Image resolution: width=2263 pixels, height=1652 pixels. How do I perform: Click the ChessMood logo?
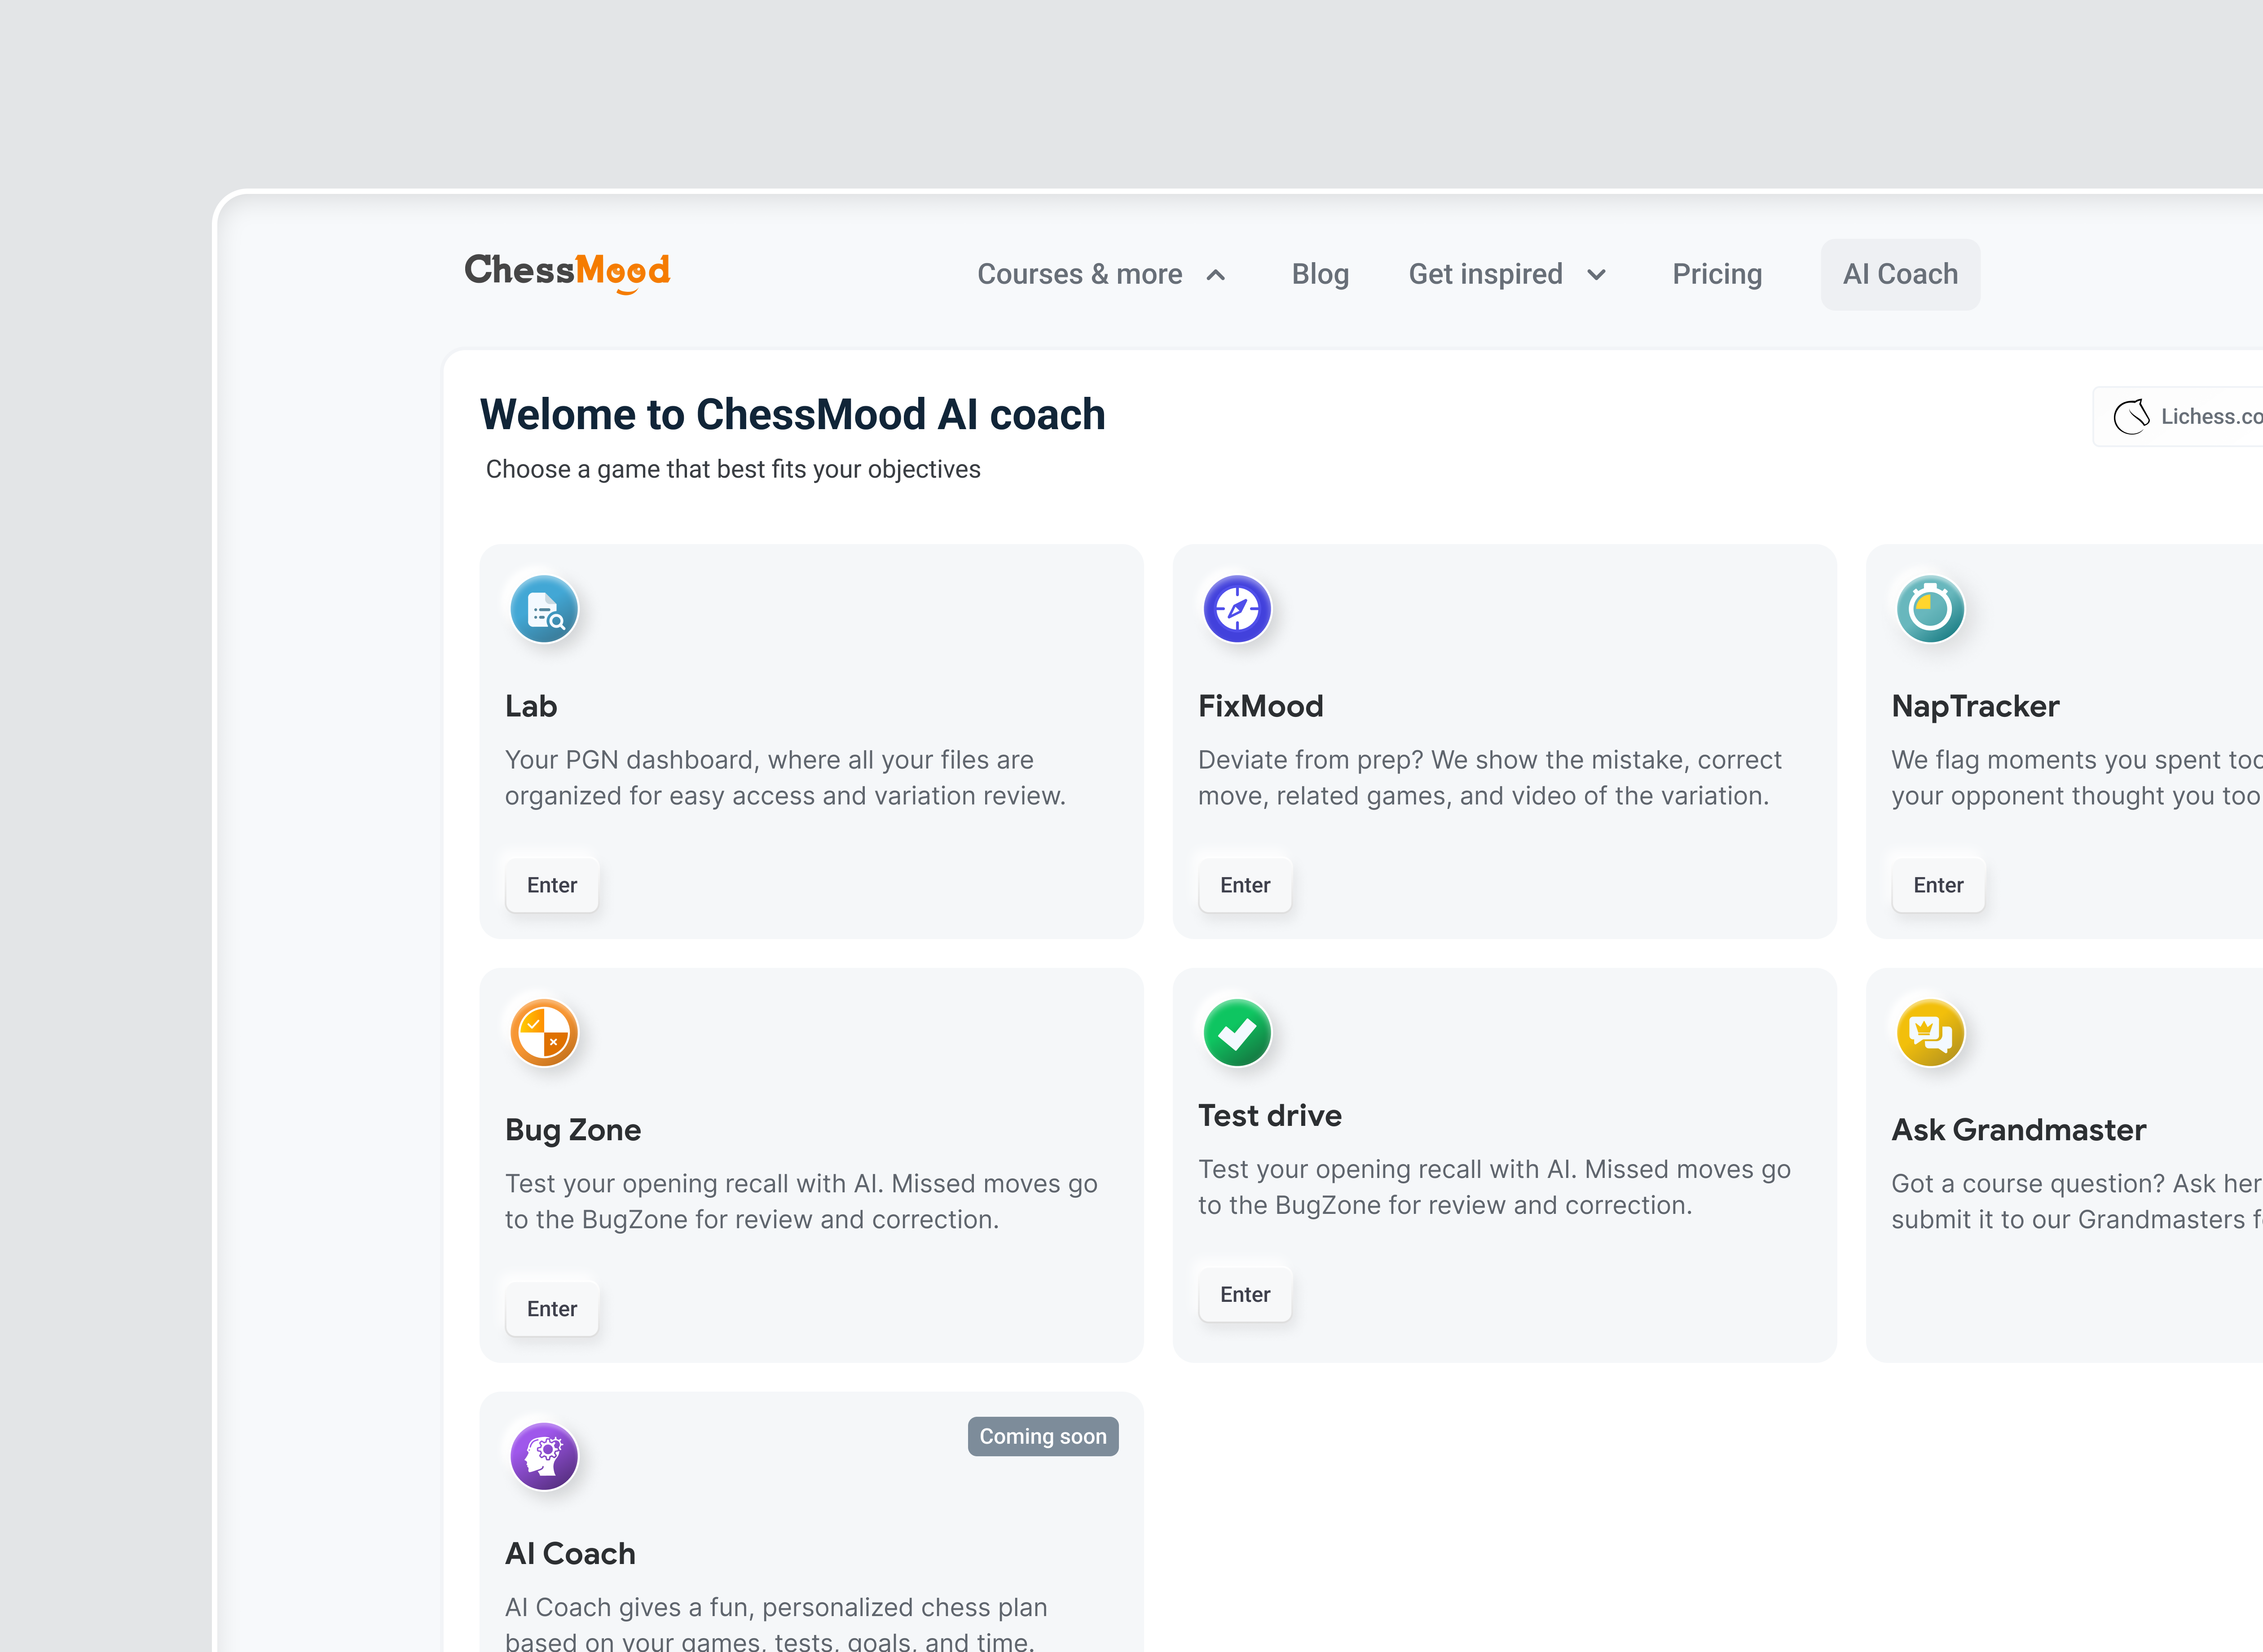[x=567, y=273]
